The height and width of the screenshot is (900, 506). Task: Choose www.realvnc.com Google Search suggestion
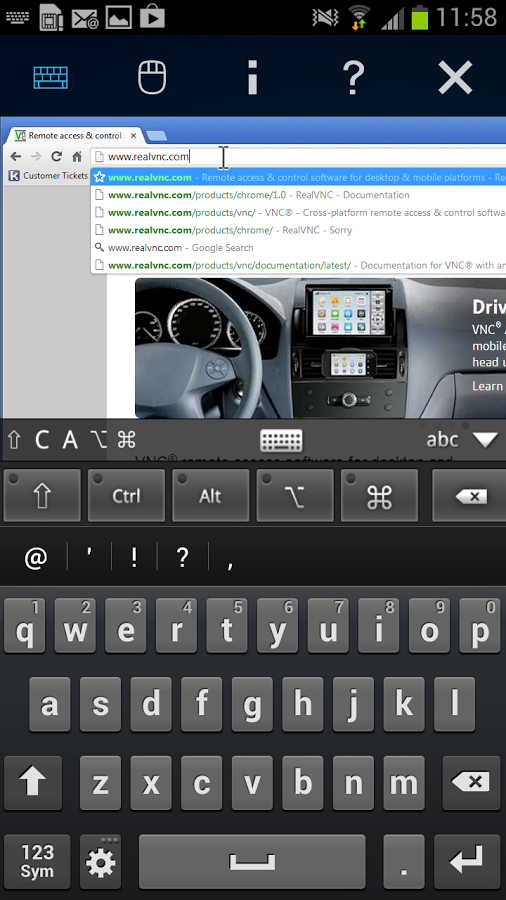pyautogui.click(x=298, y=248)
